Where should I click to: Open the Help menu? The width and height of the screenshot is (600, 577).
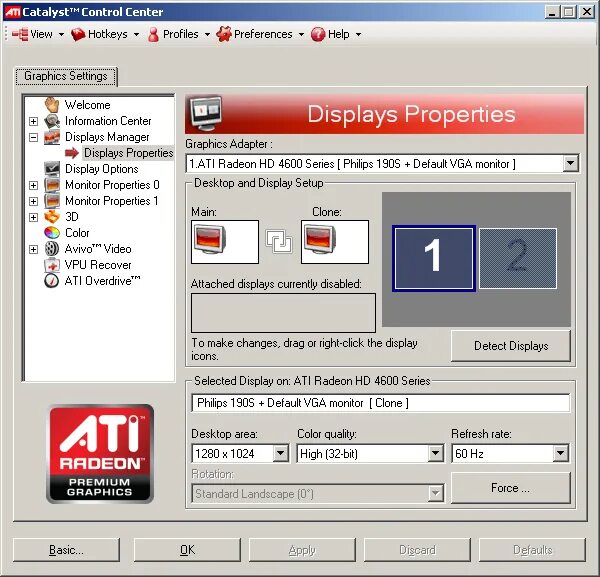(336, 34)
